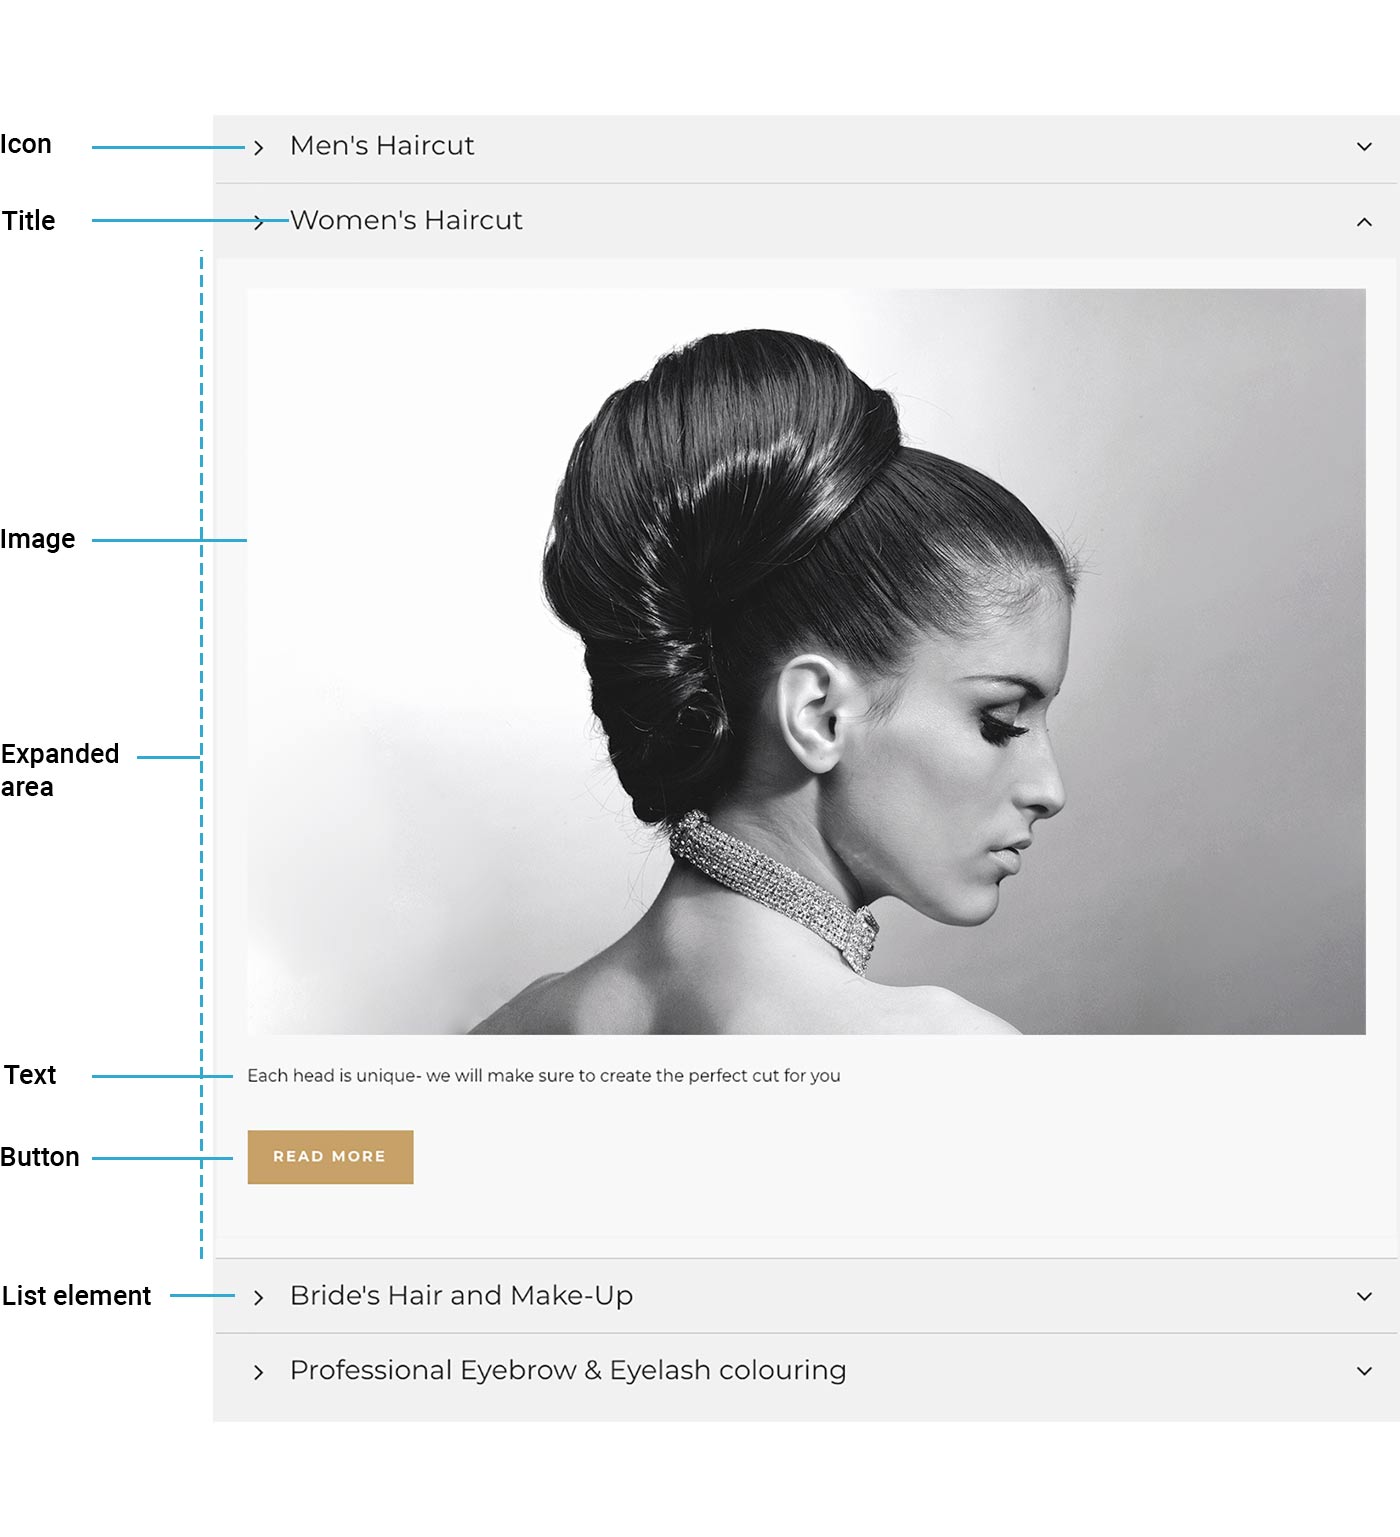Click the arrow icon before Women's Haircut
Image resolution: width=1400 pixels, height=1537 pixels.
[x=258, y=222]
